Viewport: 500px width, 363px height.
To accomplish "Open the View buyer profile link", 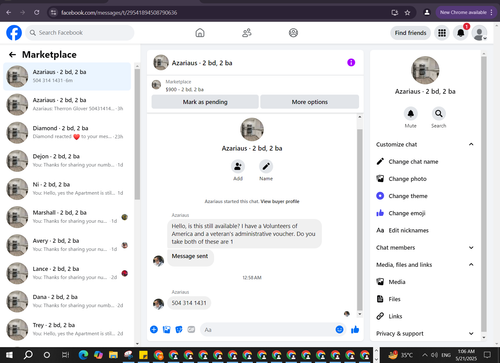I will tap(280, 201).
